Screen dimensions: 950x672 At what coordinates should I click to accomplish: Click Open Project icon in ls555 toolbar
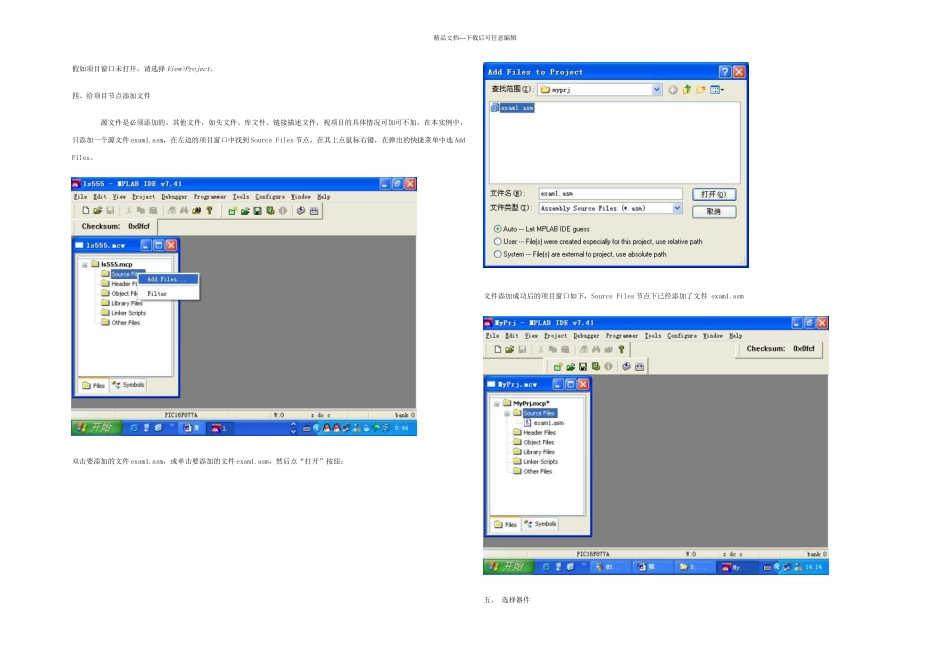click(245, 211)
